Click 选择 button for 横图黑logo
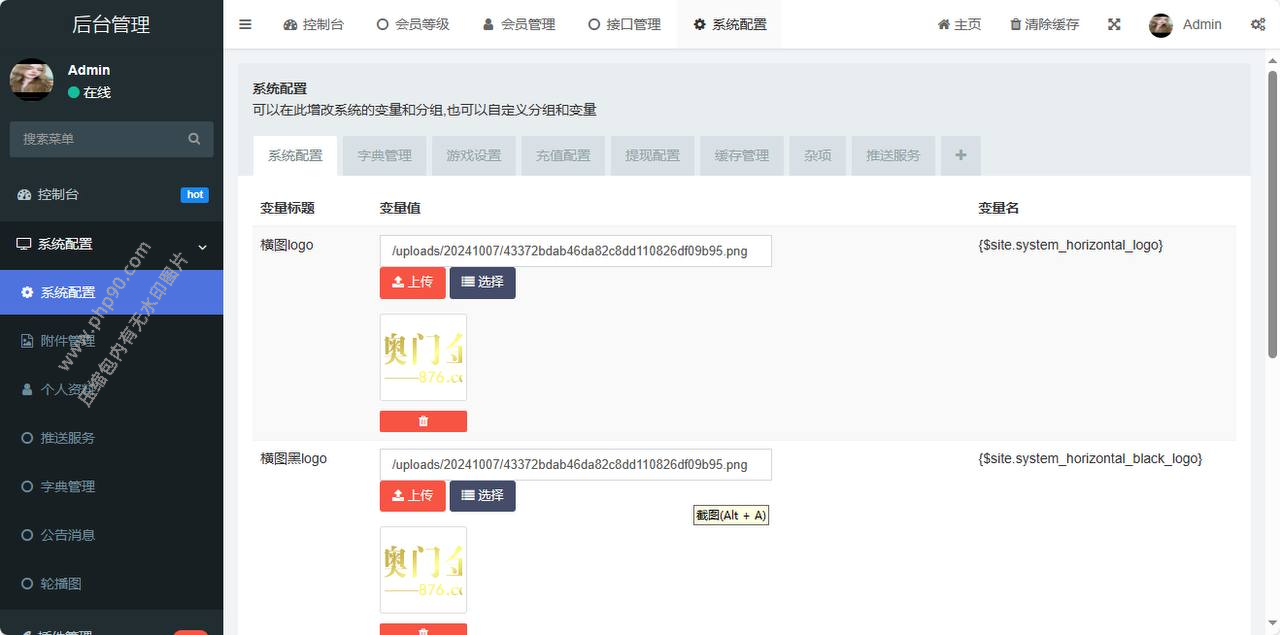Image resolution: width=1280 pixels, height=635 pixels. click(482, 495)
